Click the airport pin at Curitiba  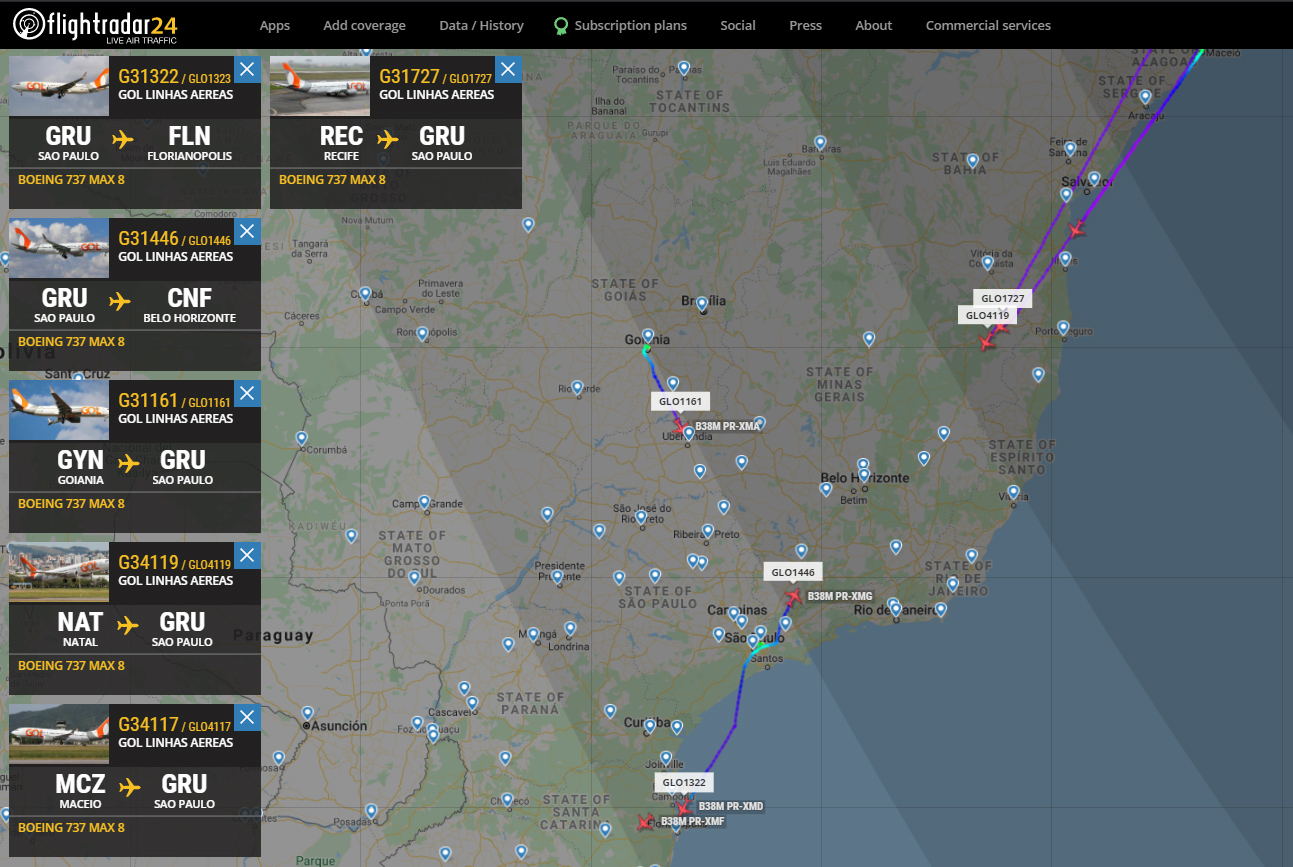651,724
